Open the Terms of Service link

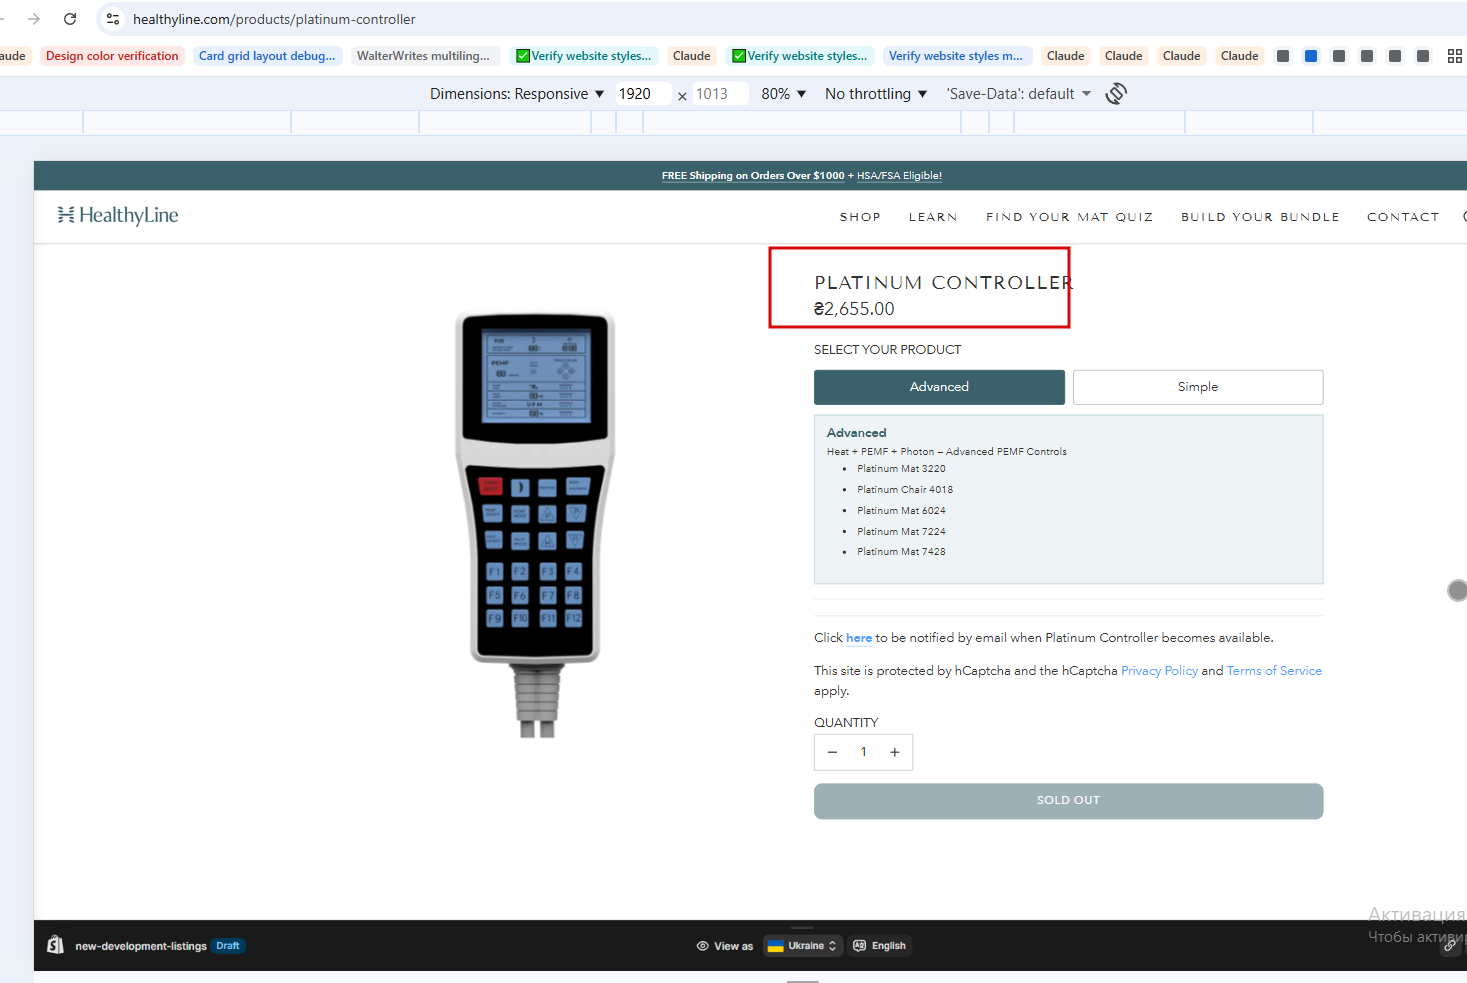1274,671
